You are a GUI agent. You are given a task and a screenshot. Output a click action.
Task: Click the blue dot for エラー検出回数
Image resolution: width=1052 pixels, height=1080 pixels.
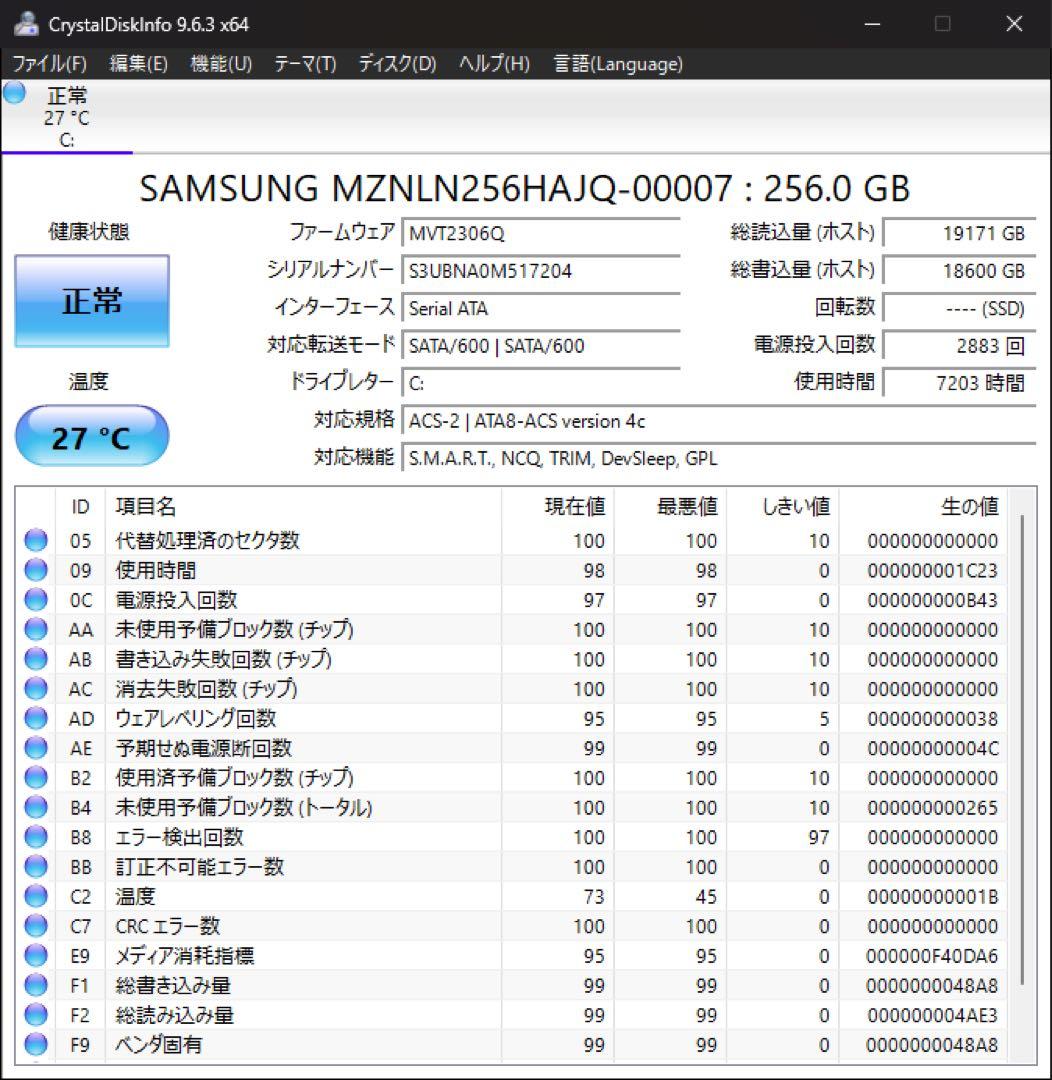(35, 837)
